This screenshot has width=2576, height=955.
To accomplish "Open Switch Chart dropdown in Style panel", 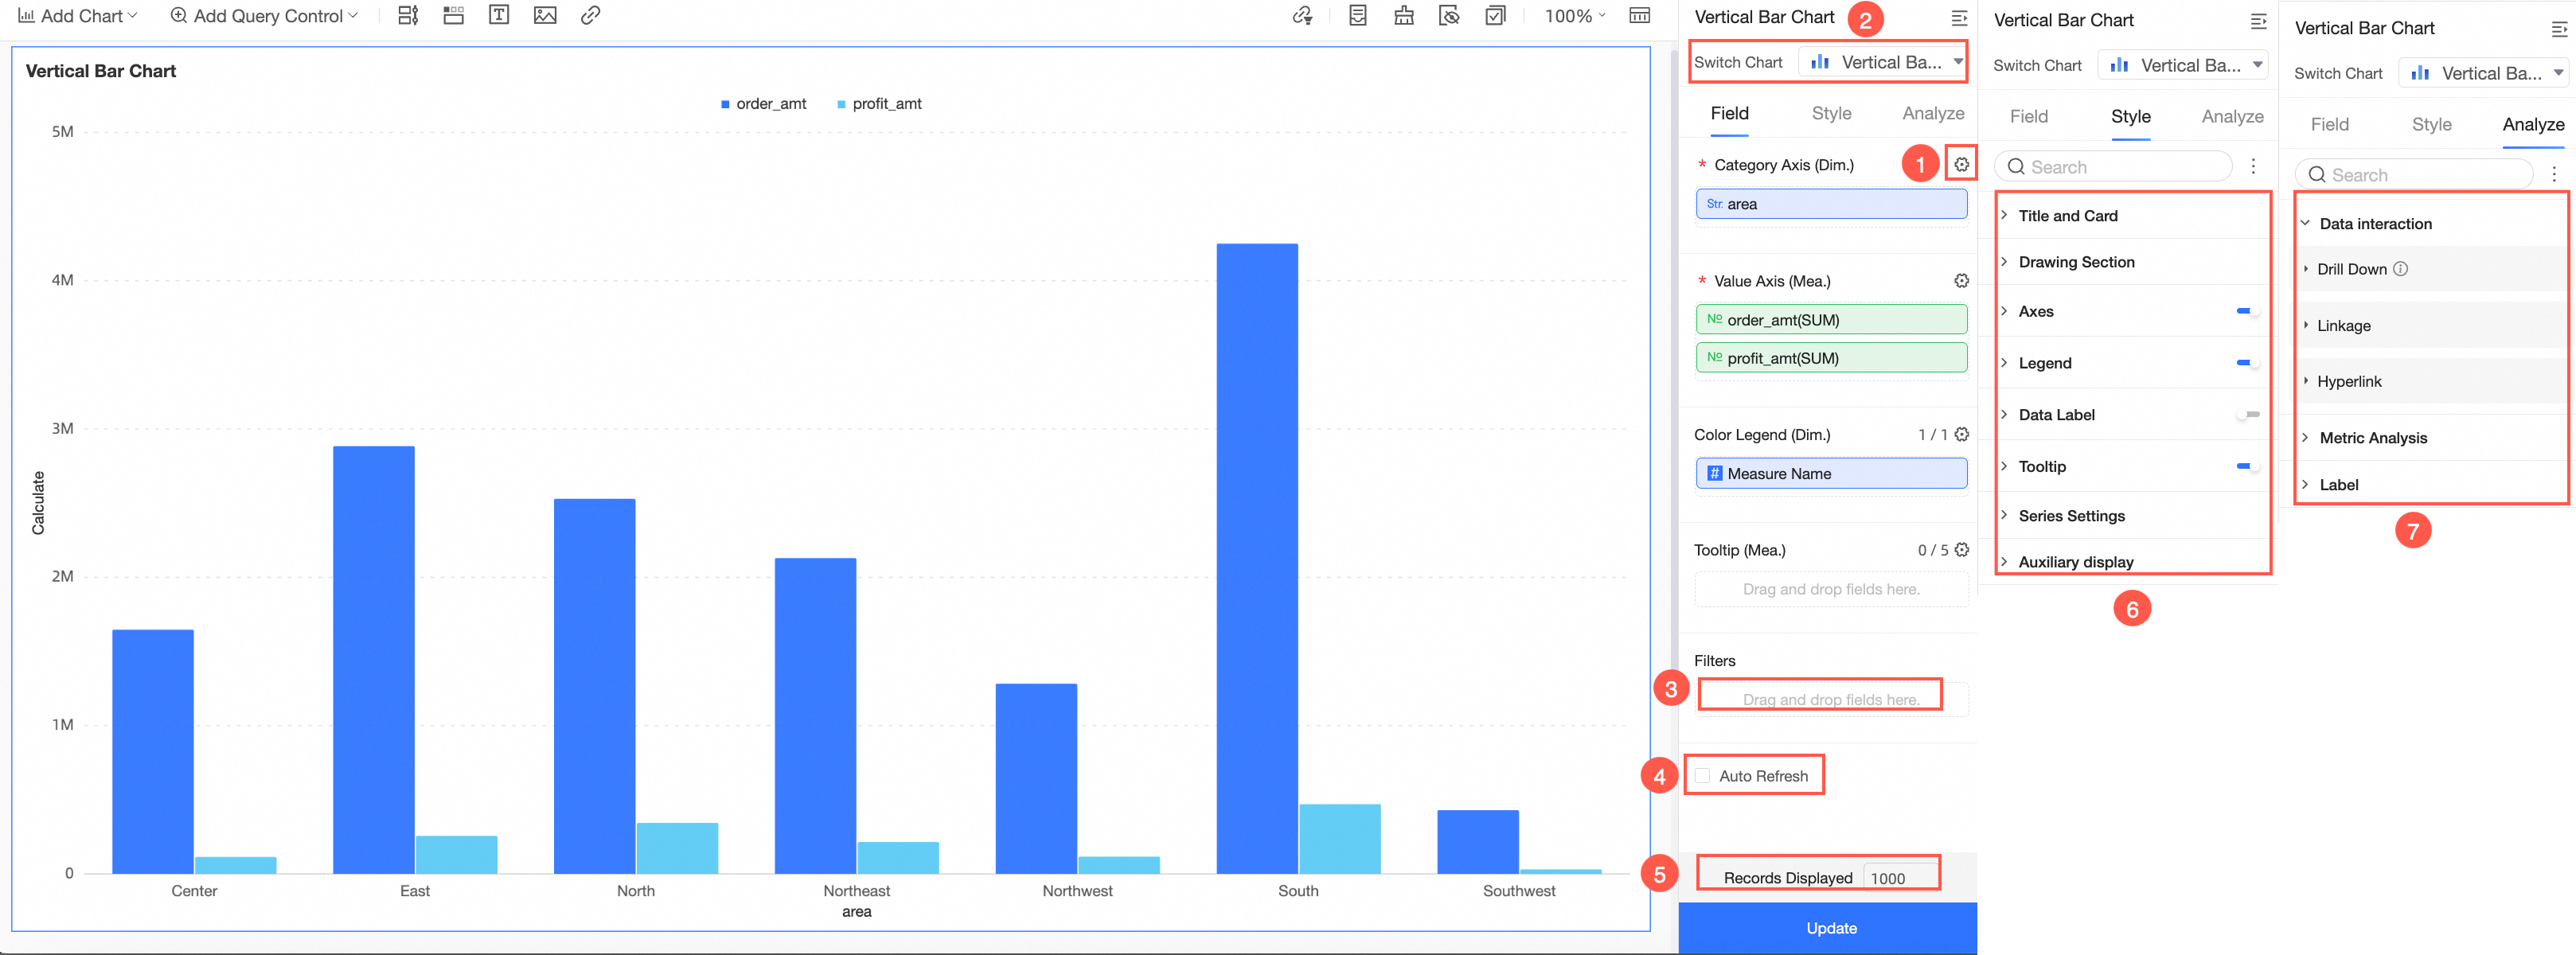I will point(2182,65).
